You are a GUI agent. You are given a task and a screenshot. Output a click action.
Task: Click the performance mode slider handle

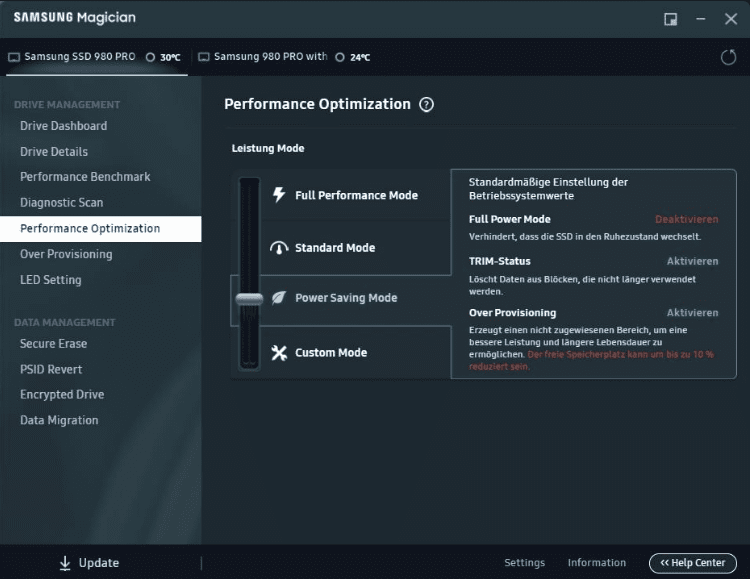[x=249, y=299]
